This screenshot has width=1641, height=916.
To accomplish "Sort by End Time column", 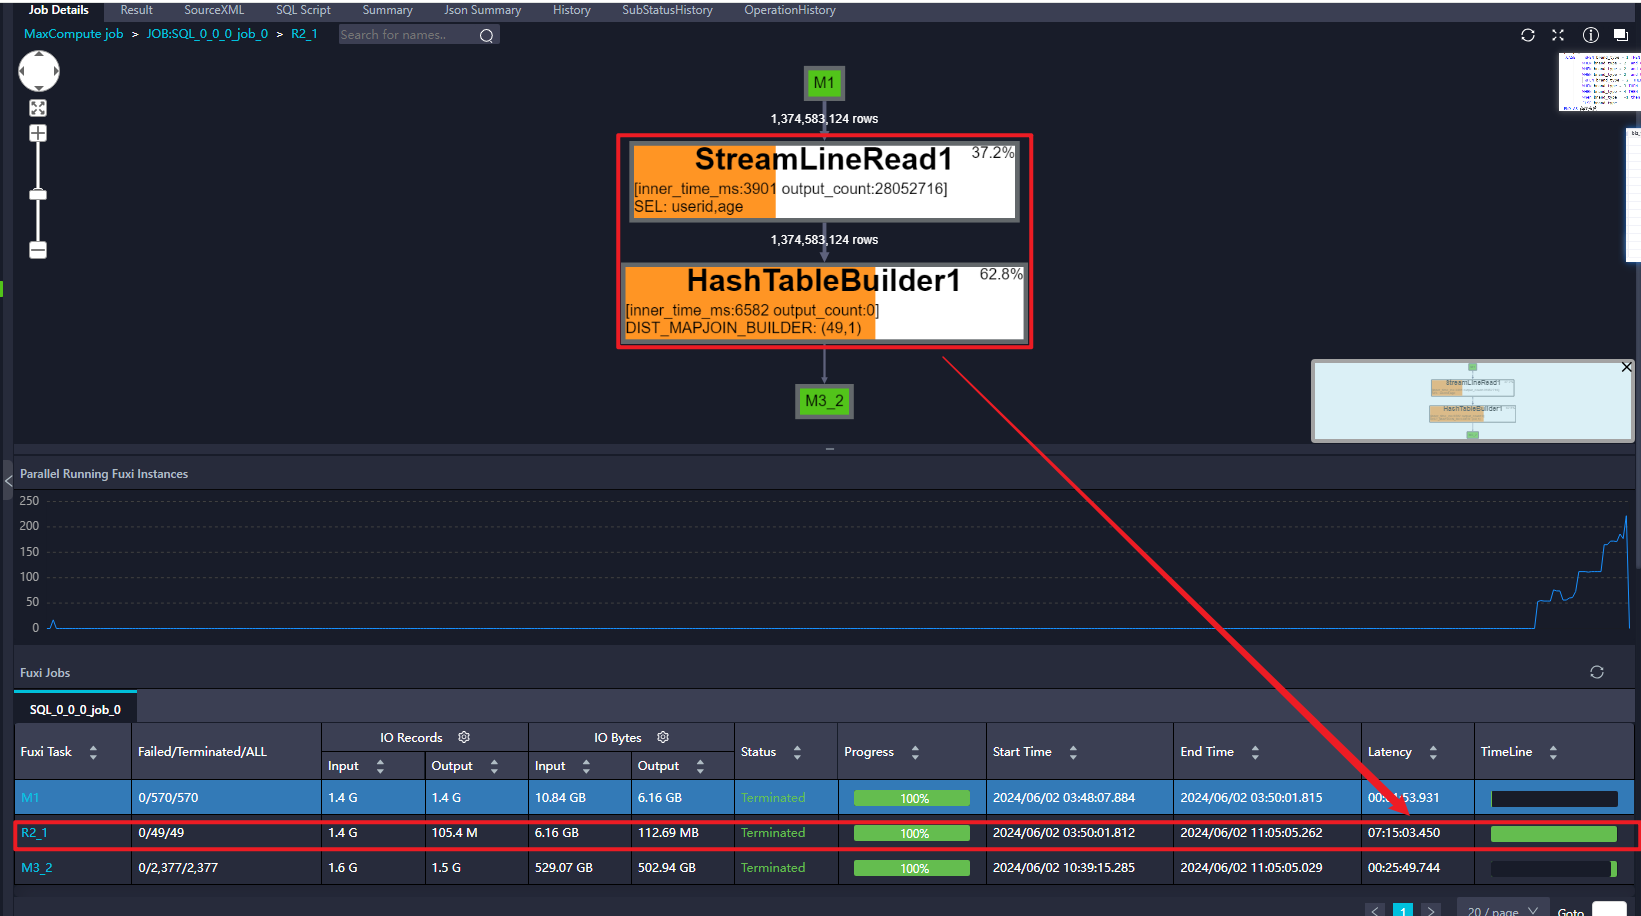I will 1255,752.
